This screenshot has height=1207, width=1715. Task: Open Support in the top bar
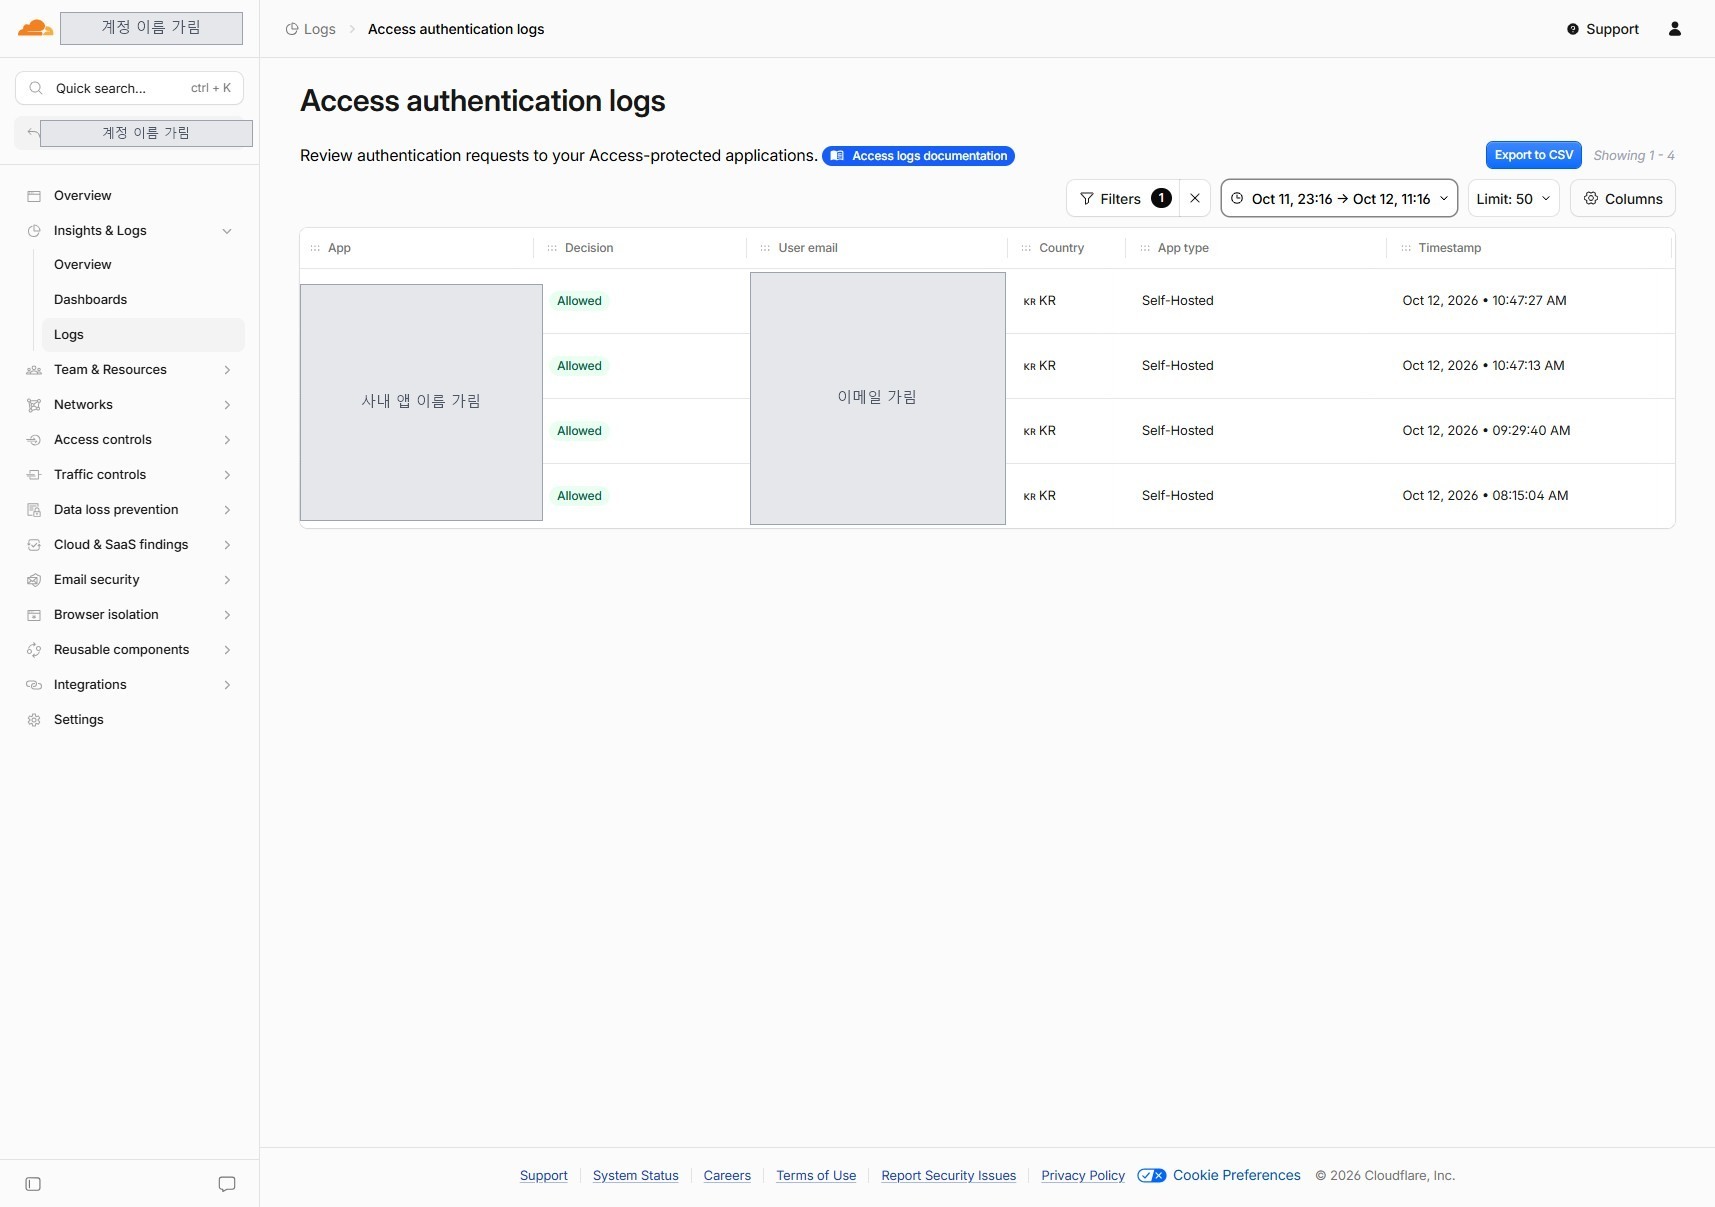(1602, 29)
